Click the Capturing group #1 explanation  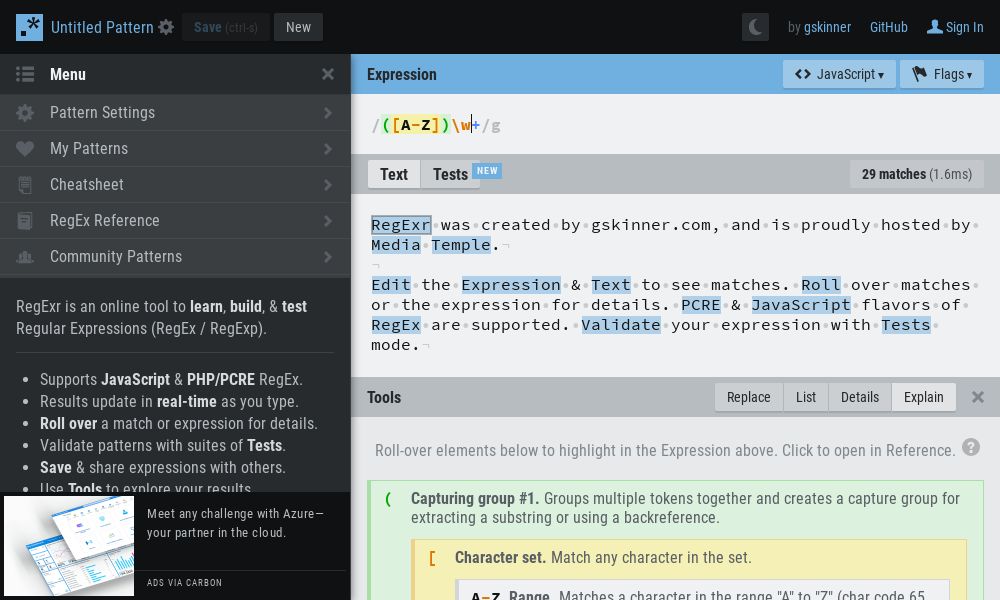(685, 508)
